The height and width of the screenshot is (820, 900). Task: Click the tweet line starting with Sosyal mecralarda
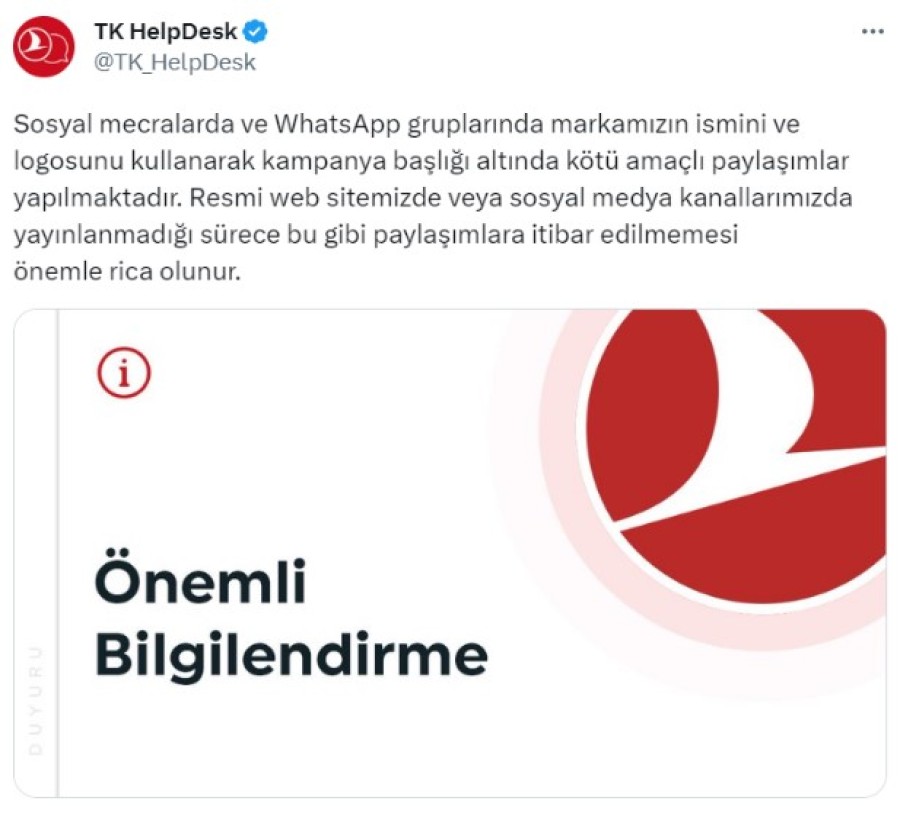[x=406, y=124]
